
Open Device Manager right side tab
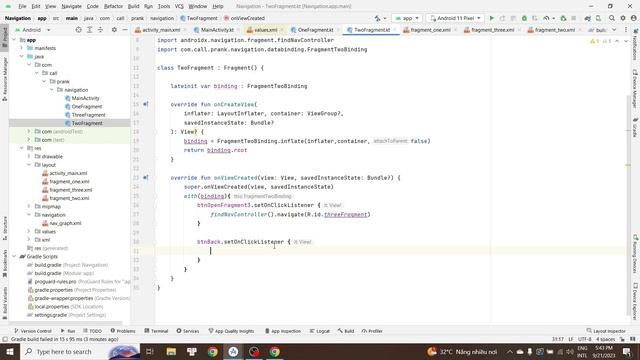(x=635, y=89)
